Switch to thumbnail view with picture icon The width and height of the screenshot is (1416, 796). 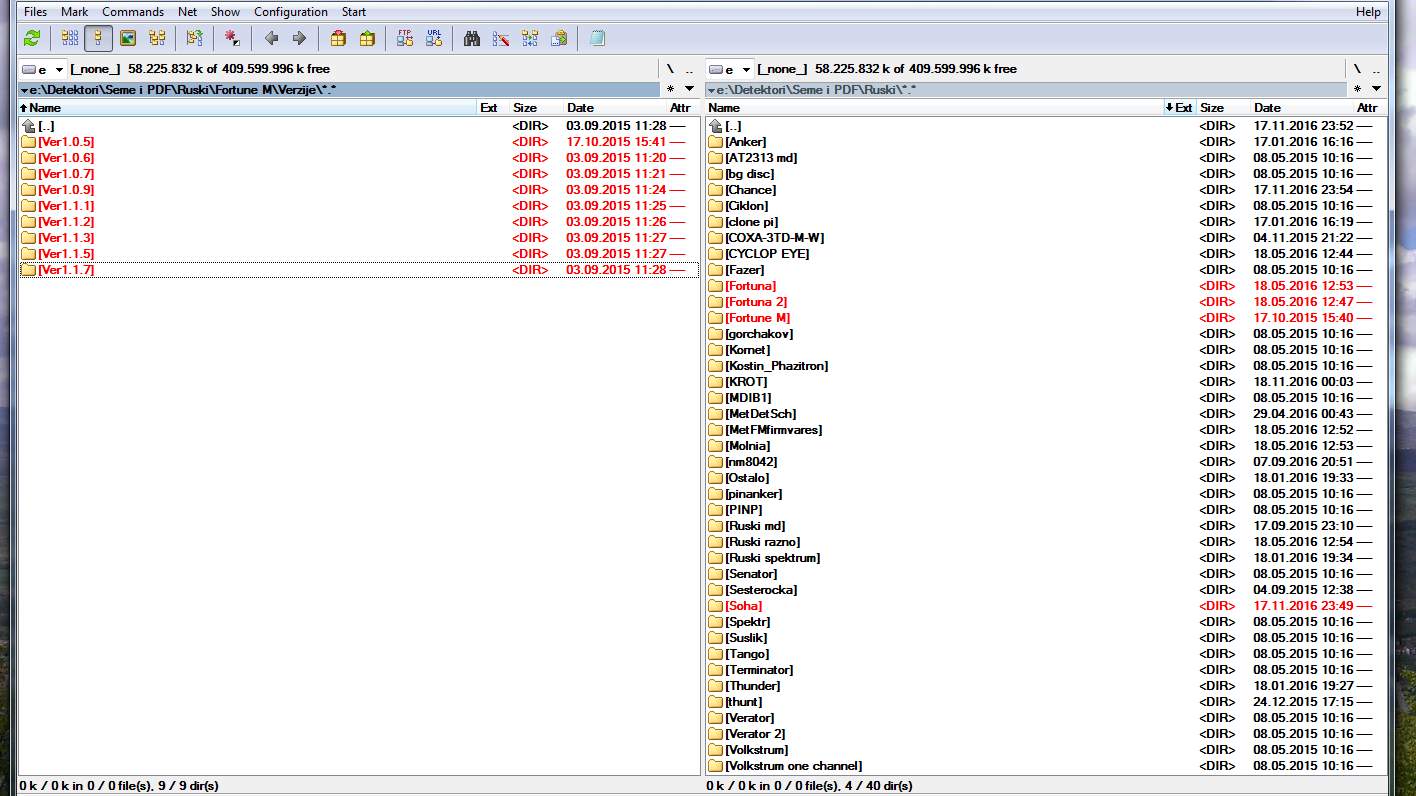(127, 38)
